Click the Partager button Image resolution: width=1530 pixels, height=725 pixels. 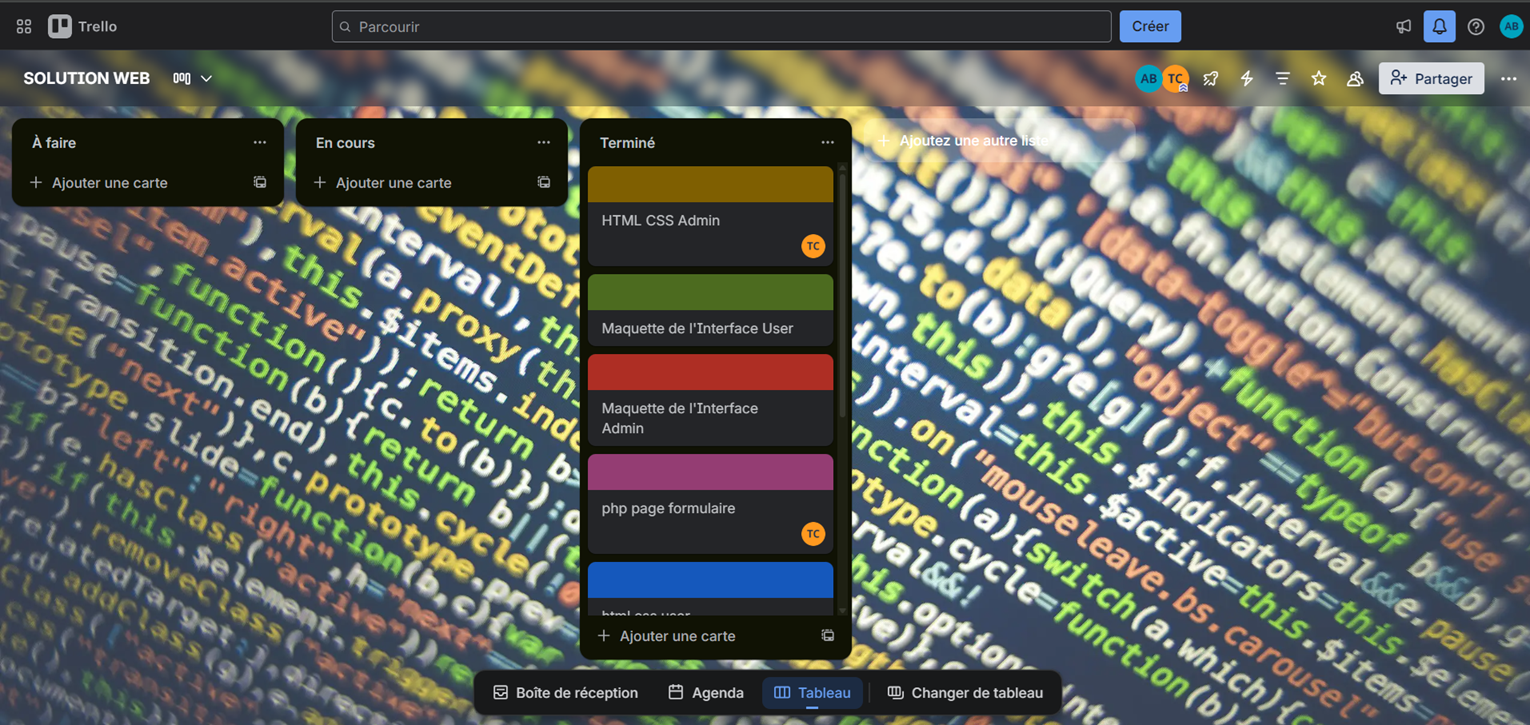1431,78
